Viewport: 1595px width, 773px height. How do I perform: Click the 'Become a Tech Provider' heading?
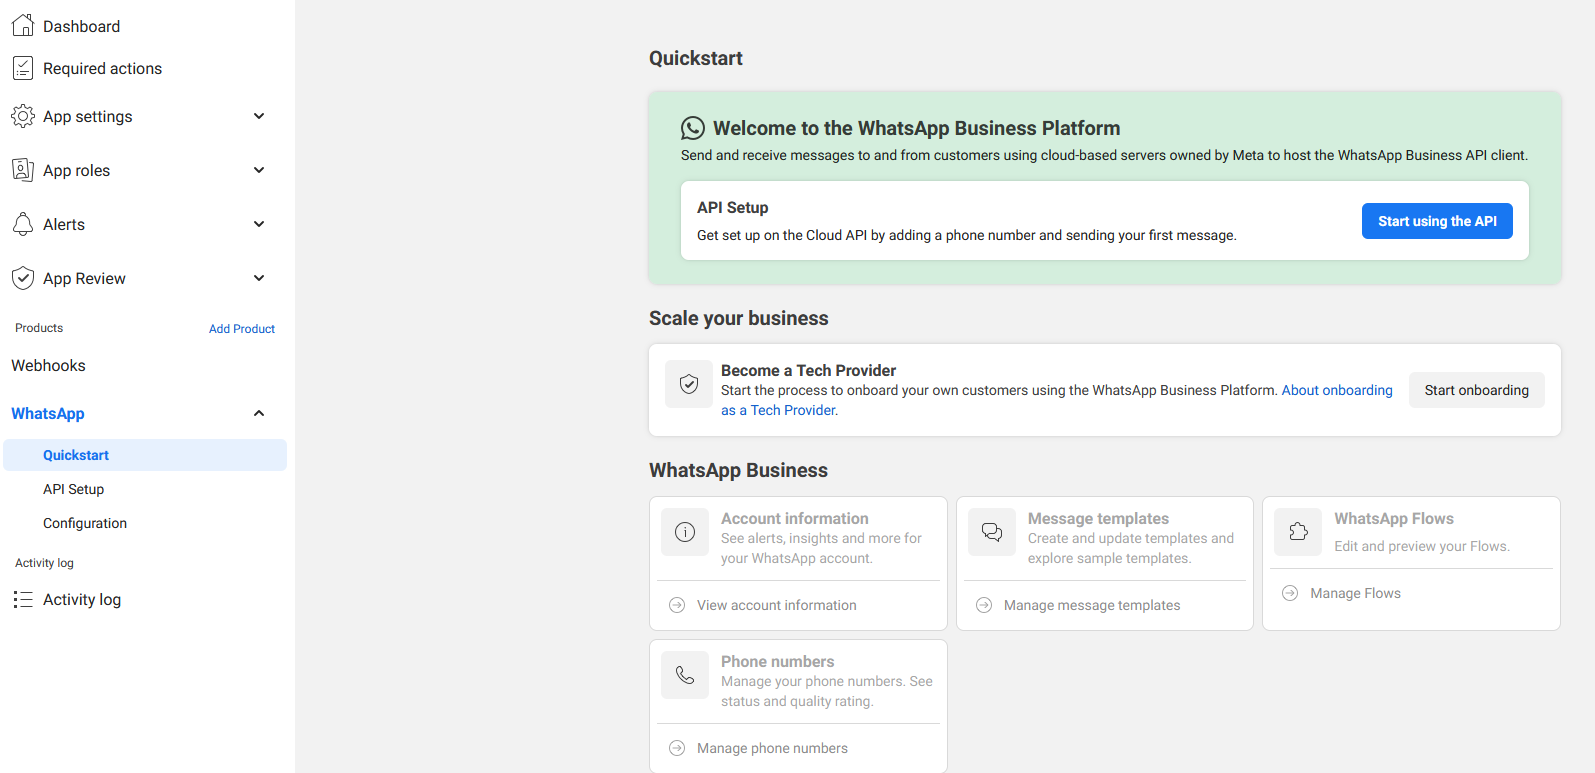coord(808,370)
